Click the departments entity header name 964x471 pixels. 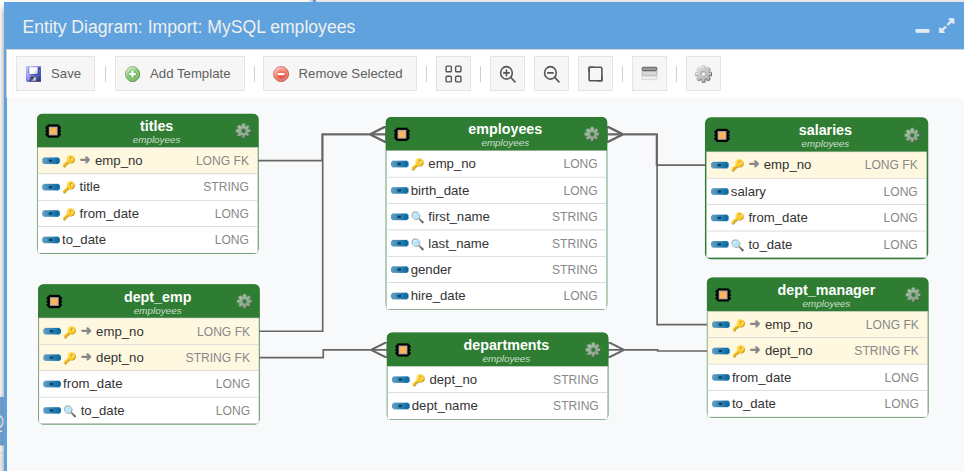[x=506, y=345]
